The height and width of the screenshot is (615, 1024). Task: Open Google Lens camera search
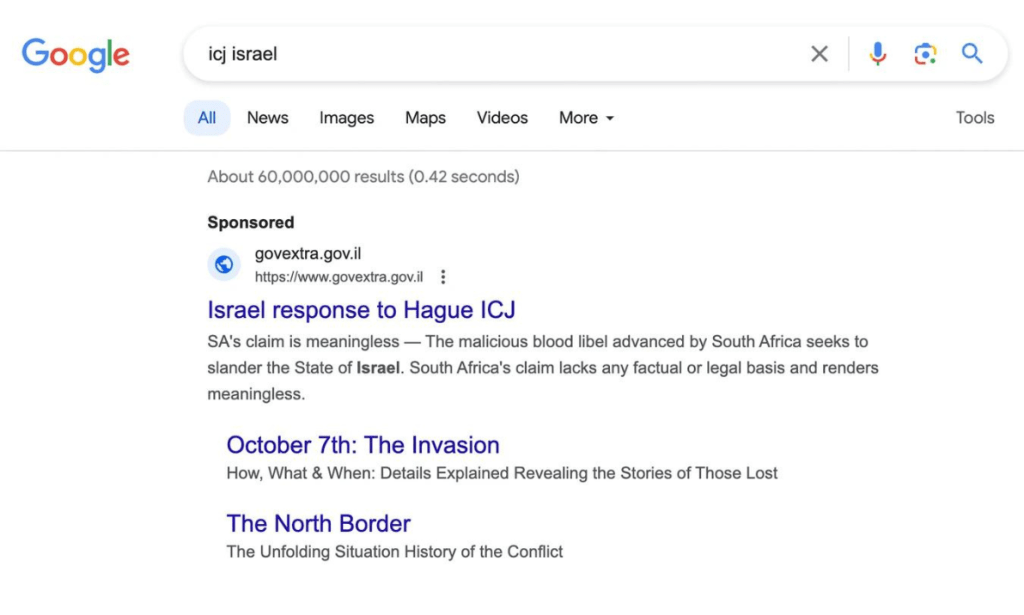[x=925, y=54]
